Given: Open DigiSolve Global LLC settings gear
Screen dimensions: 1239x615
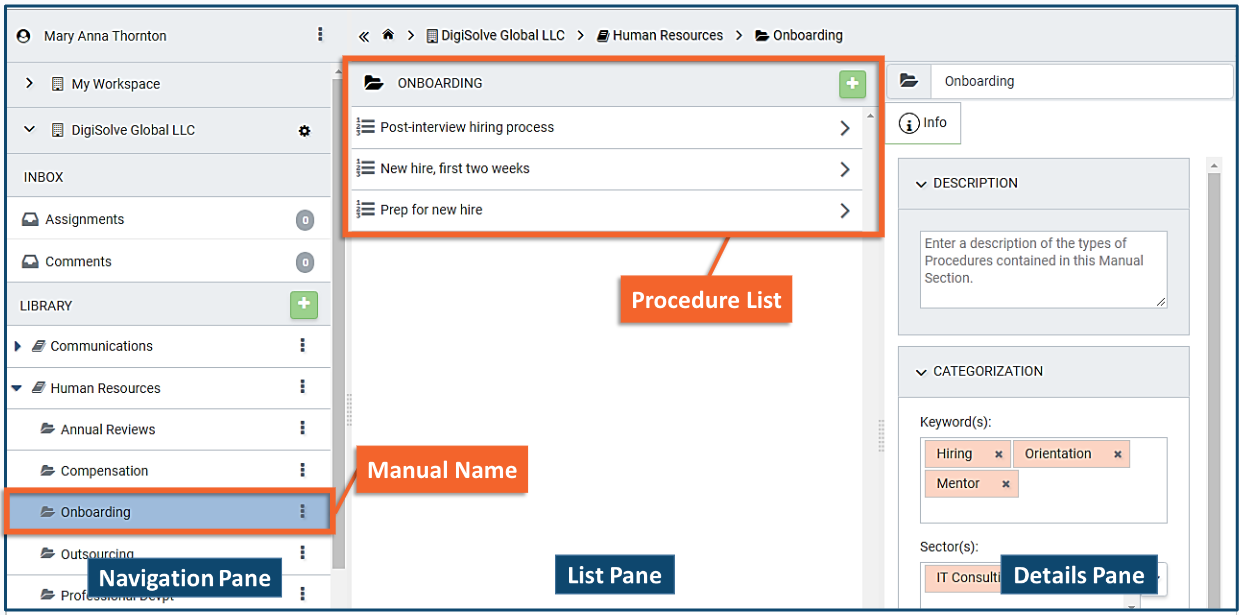Looking at the screenshot, I should (305, 131).
